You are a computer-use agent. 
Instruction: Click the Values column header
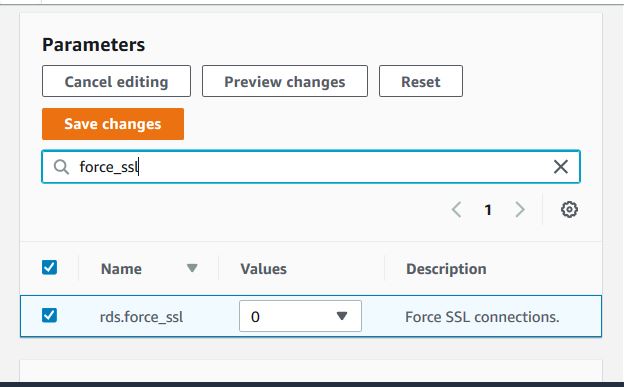coord(263,269)
